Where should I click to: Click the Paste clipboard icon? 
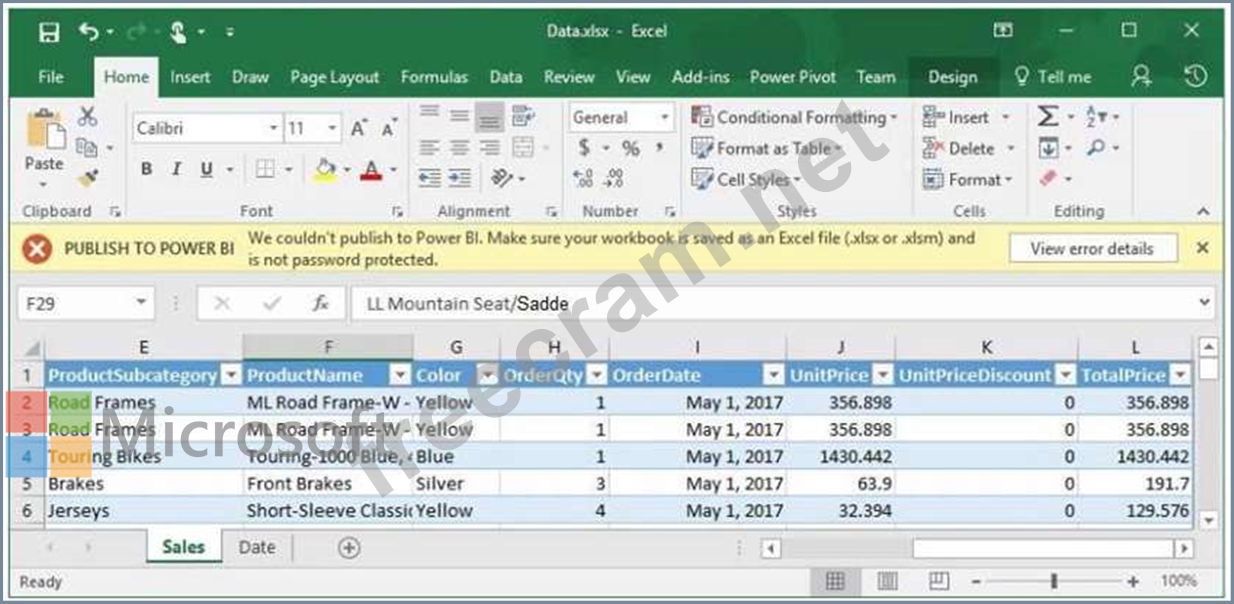[x=44, y=130]
